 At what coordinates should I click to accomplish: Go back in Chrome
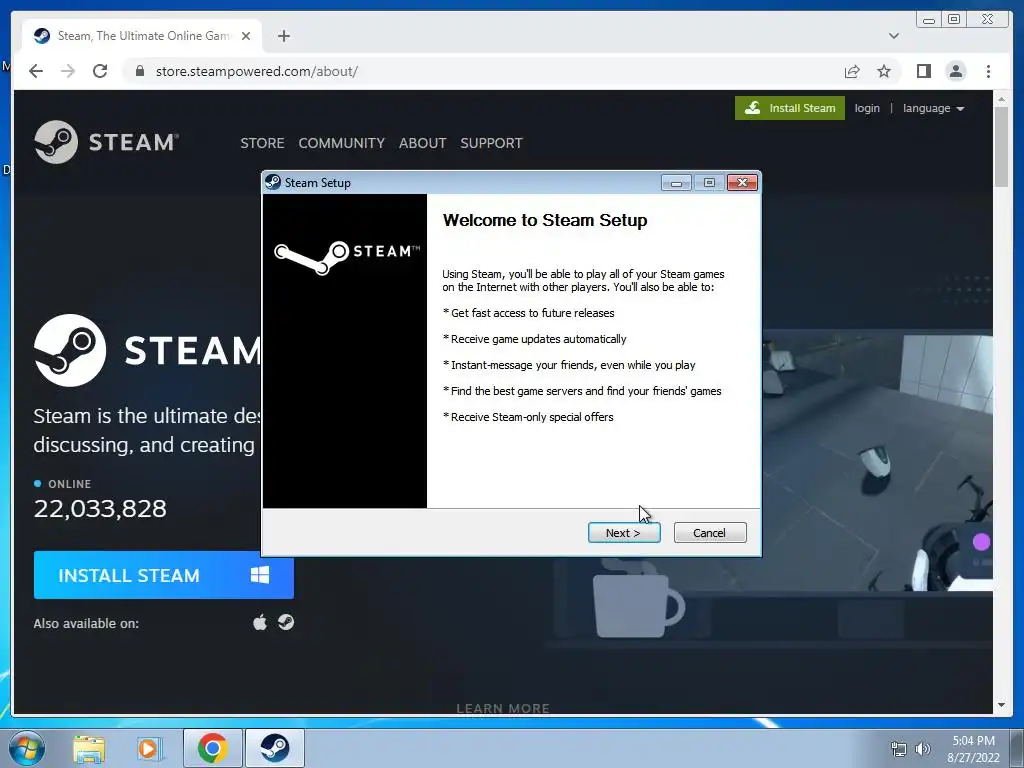click(36, 71)
